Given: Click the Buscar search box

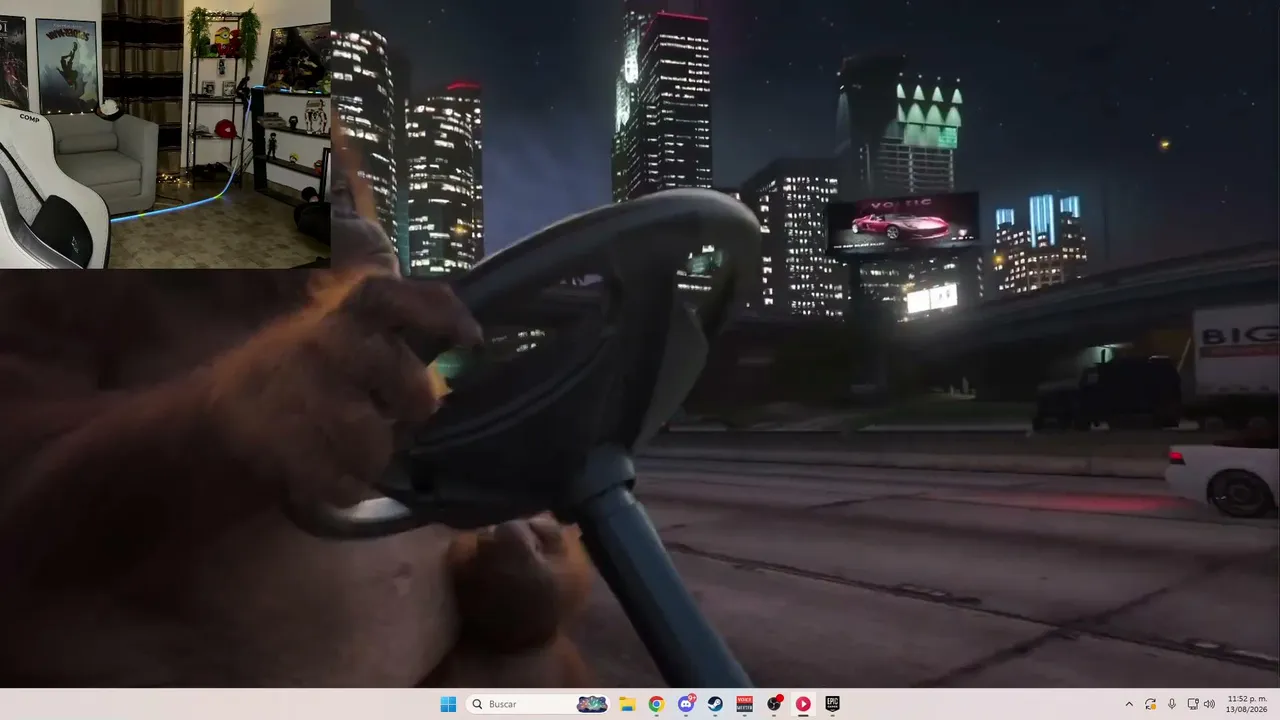Looking at the screenshot, I should 538,704.
